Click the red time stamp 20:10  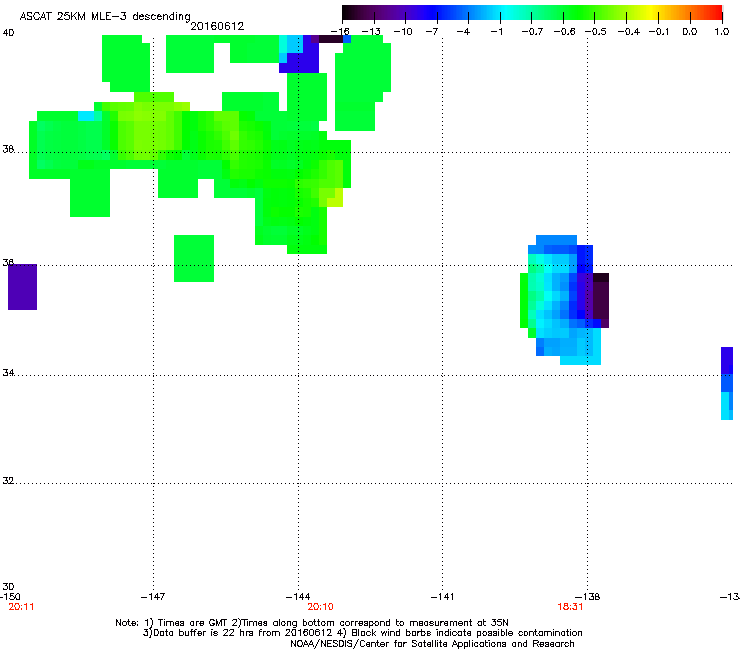tap(320, 607)
